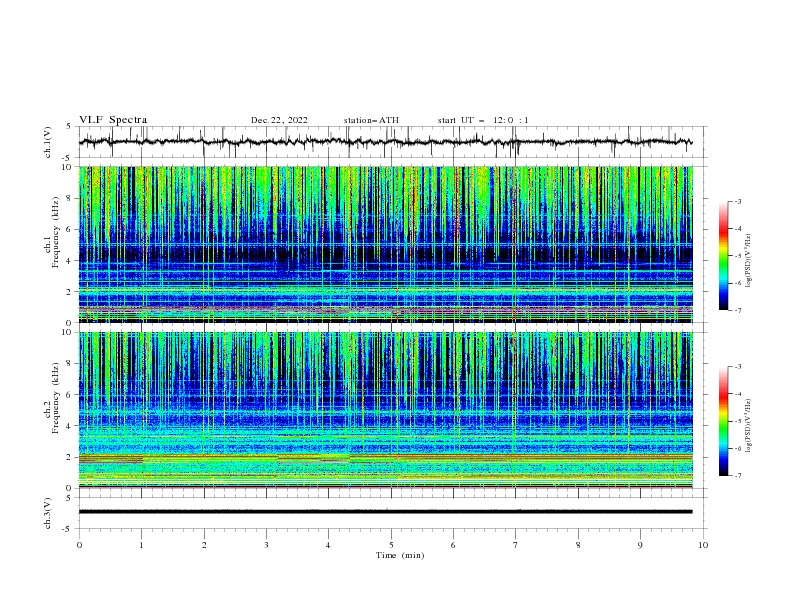The width and height of the screenshot is (792, 612).
Task: Click the "VLF Spectra" plot title
Action: 113,120
